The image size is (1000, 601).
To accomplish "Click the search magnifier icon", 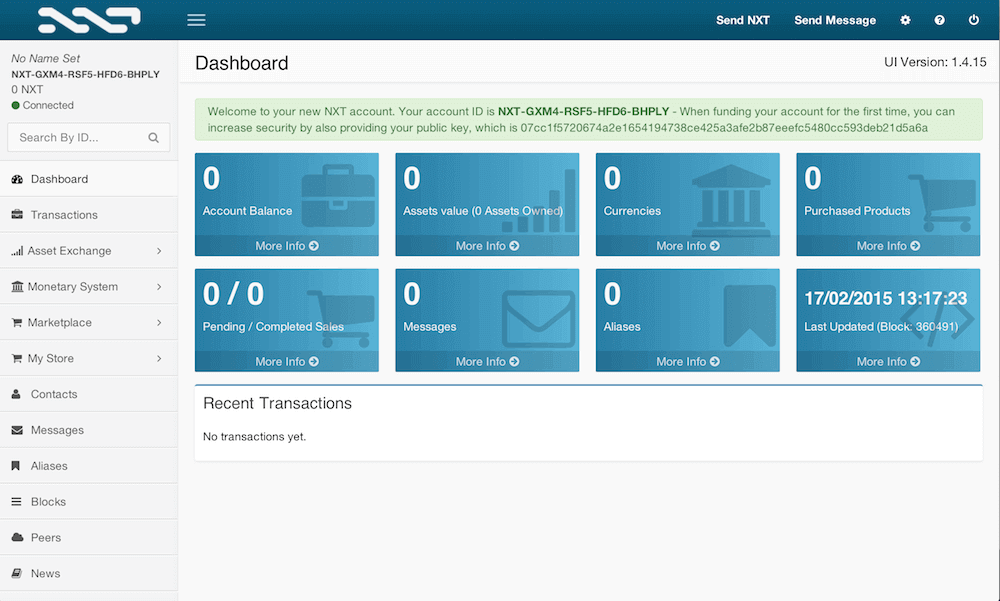I will [153, 138].
